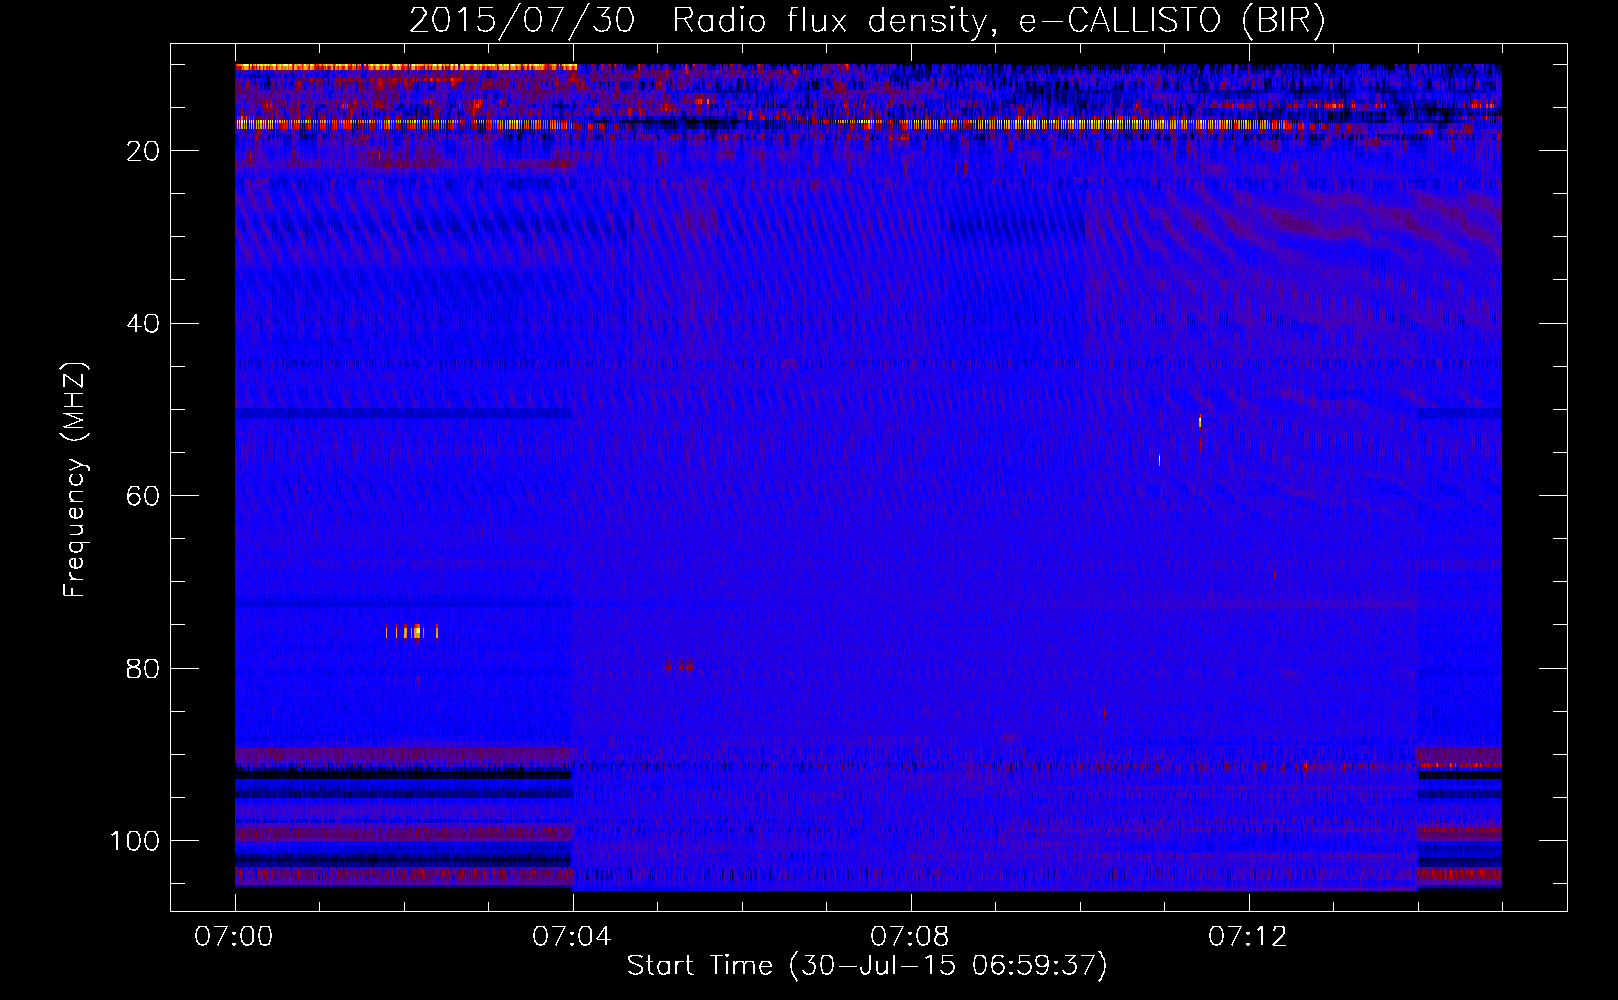The width and height of the screenshot is (1618, 1000).
Task: Click the red burst near 80 MHz after 07:05
Action: point(679,665)
